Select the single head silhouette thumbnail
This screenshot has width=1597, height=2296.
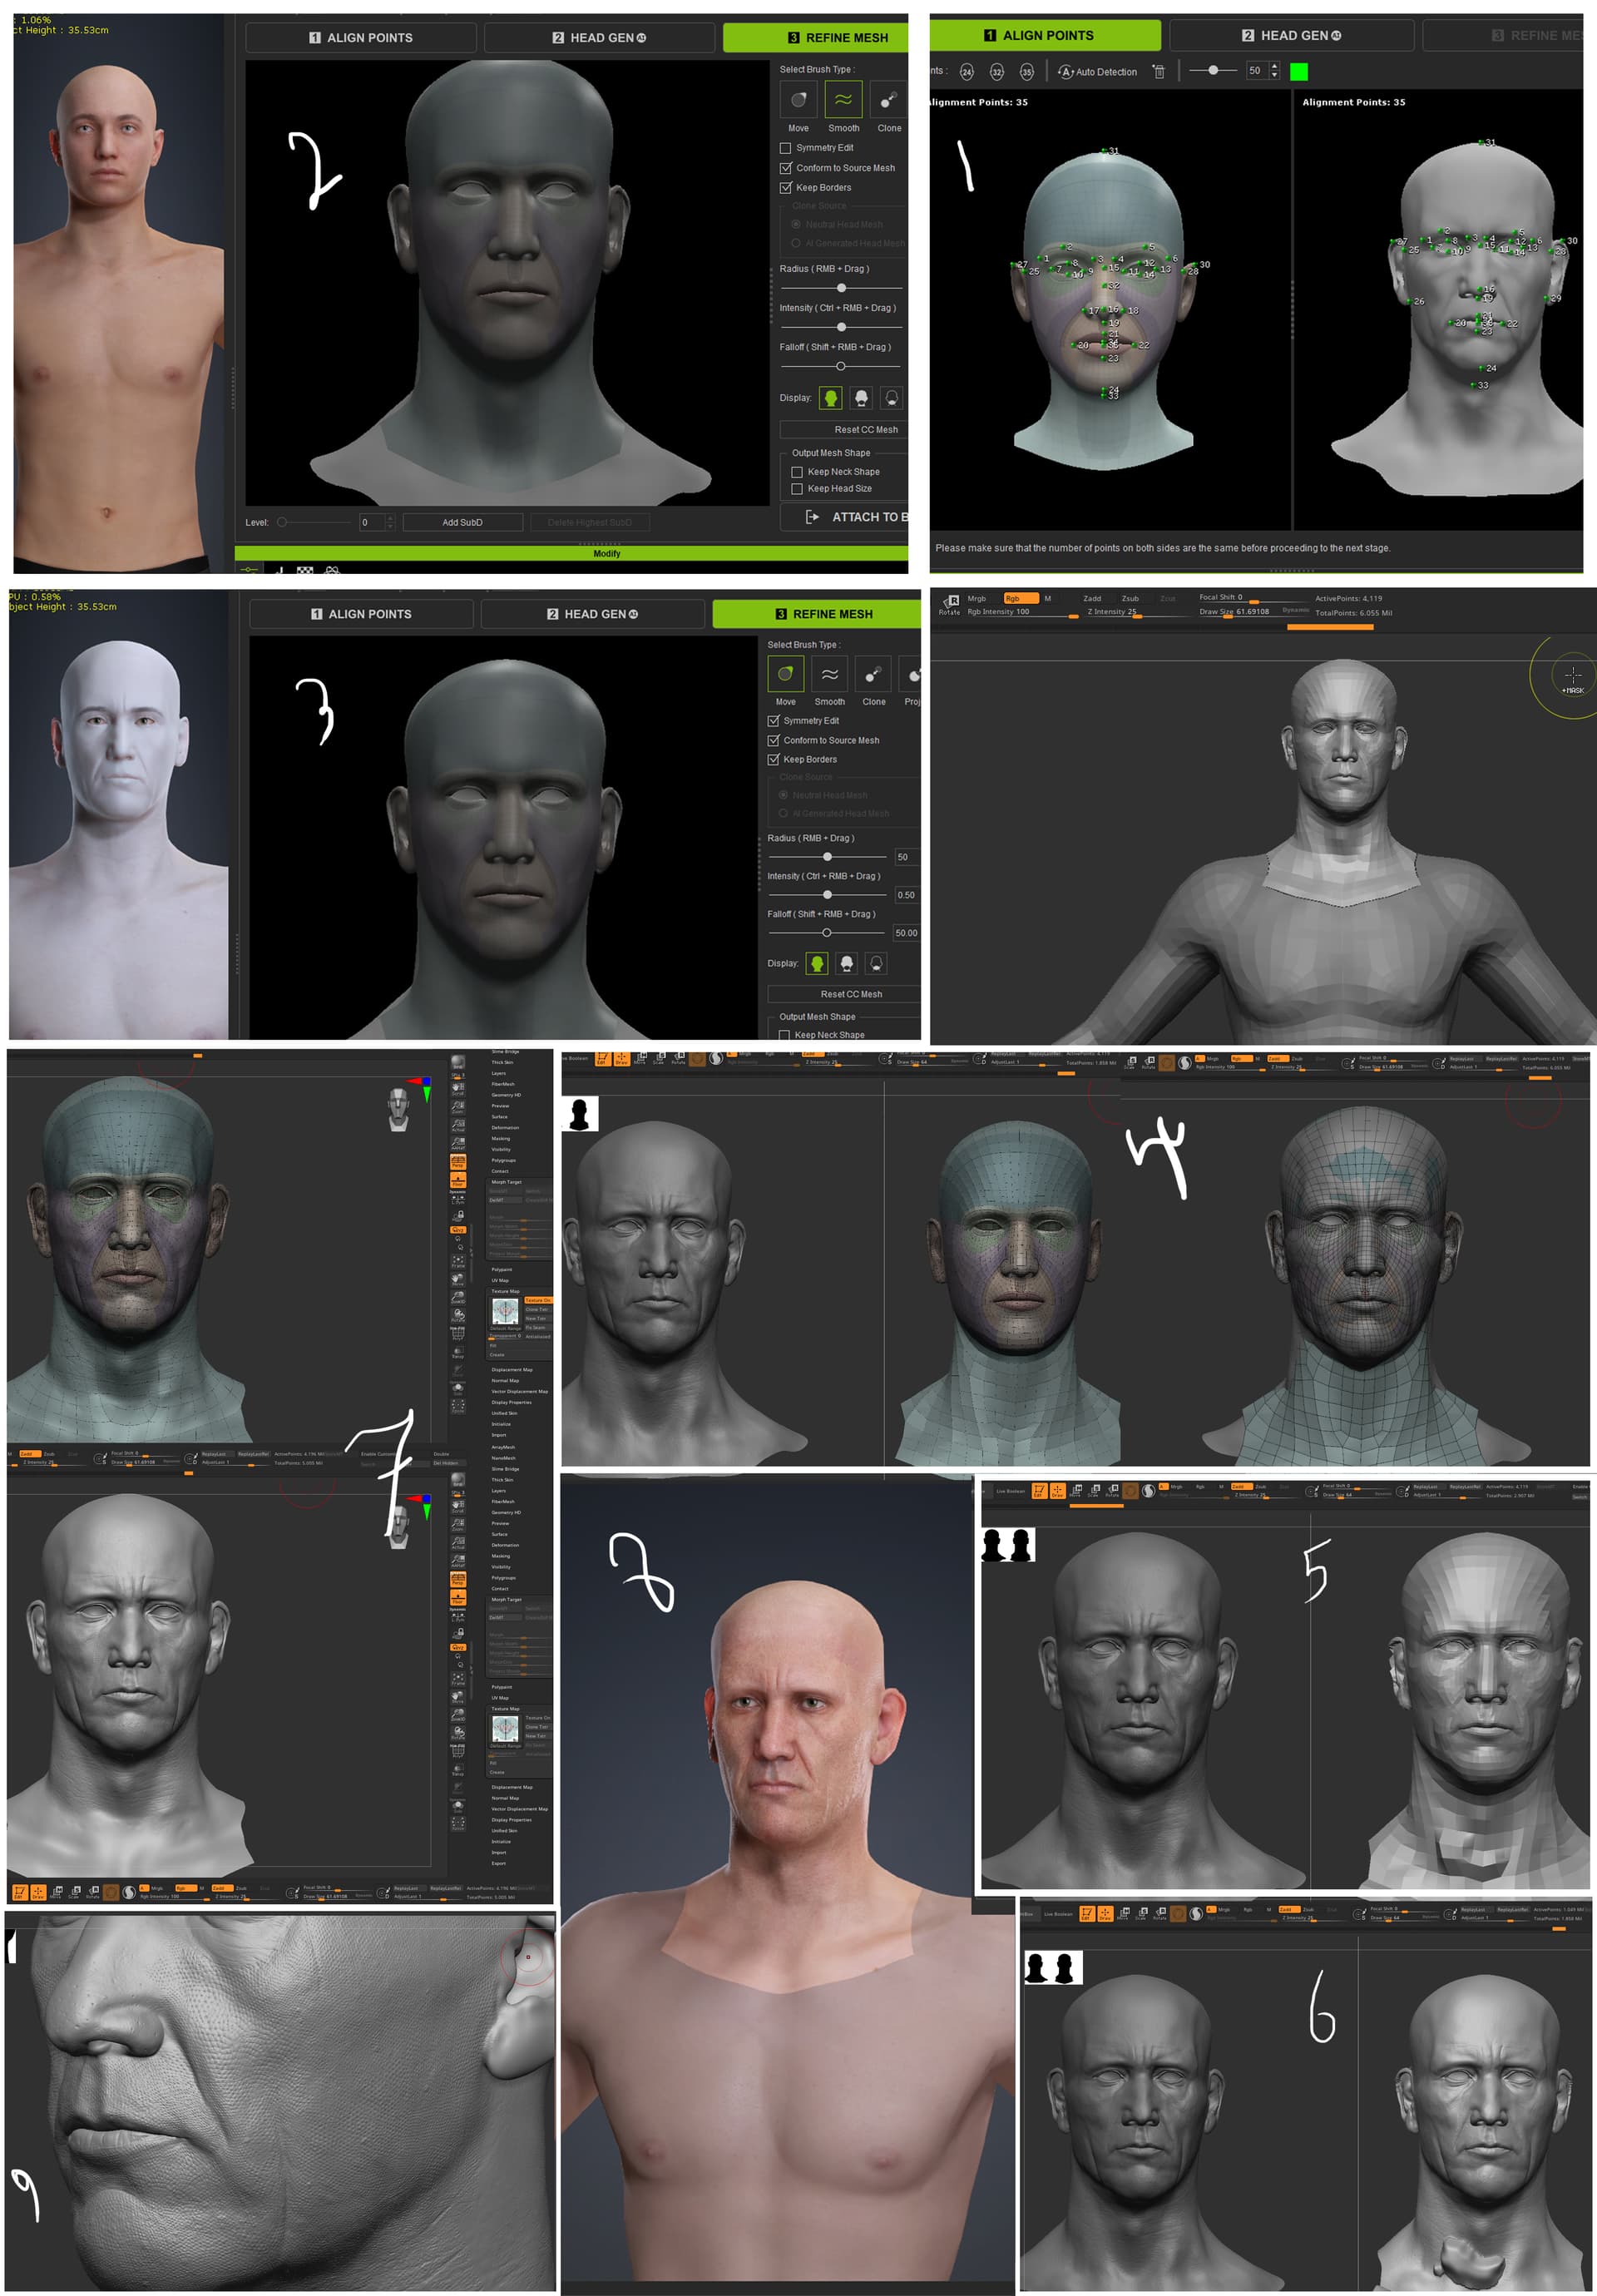tap(580, 1113)
